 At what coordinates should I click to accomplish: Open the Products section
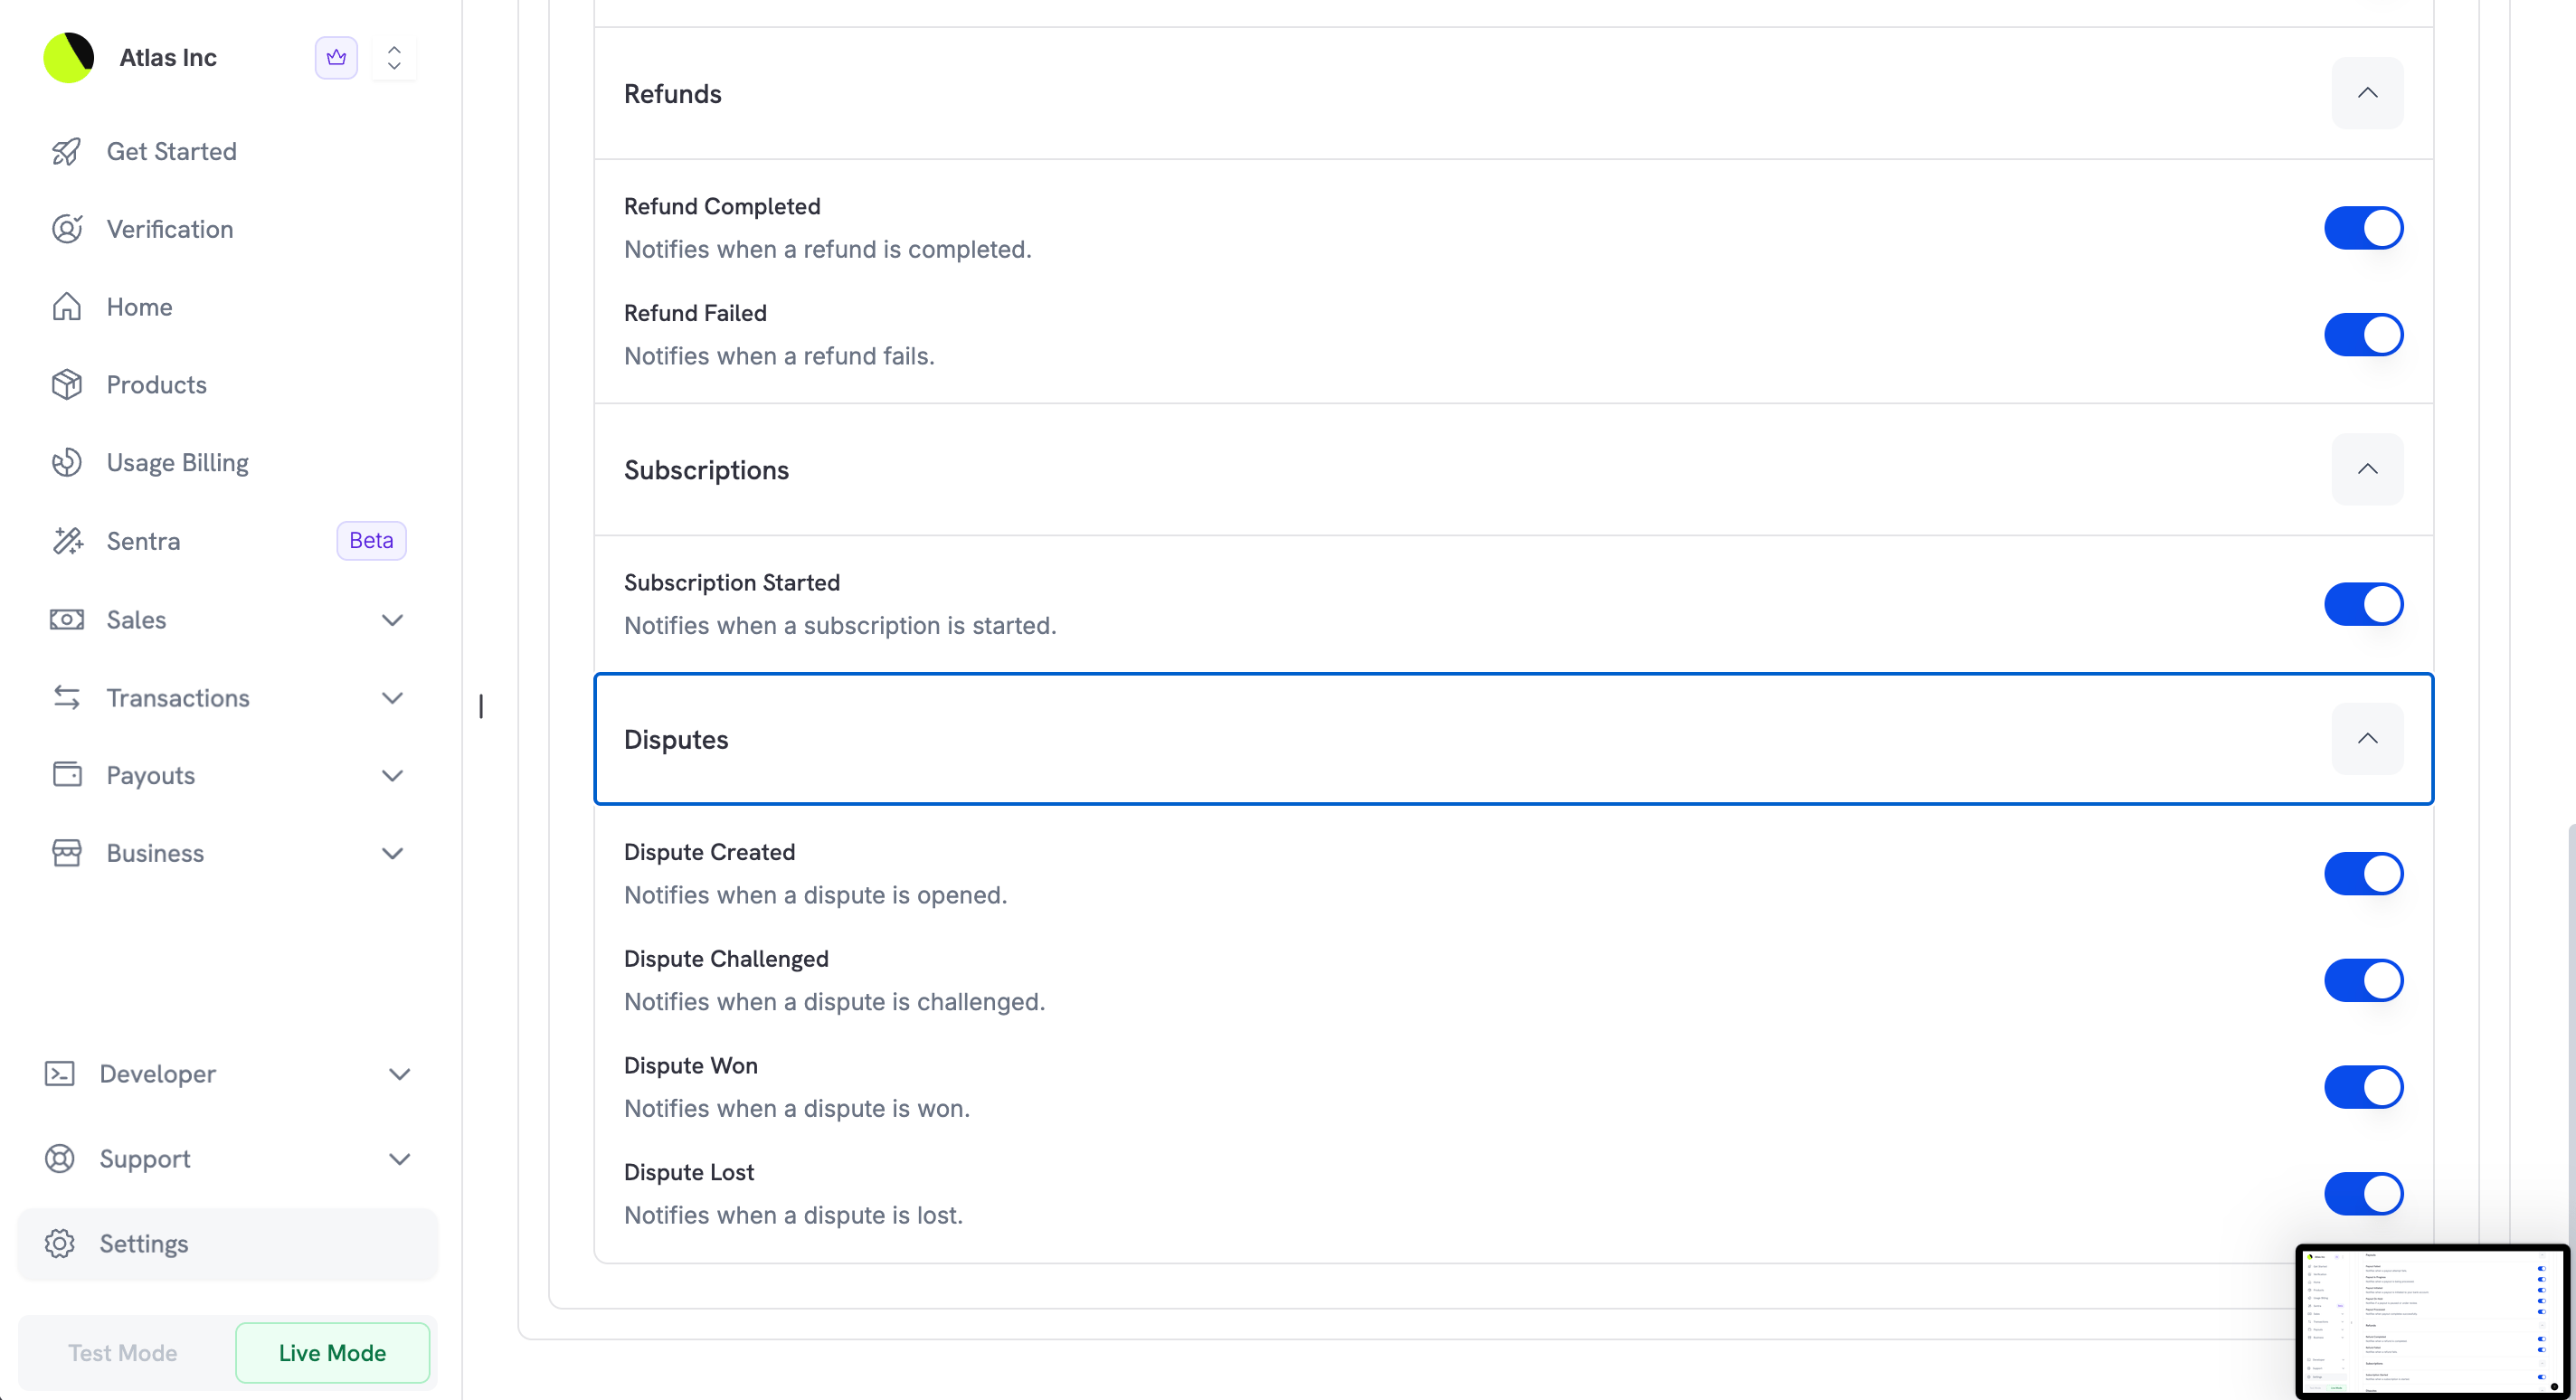pos(157,385)
